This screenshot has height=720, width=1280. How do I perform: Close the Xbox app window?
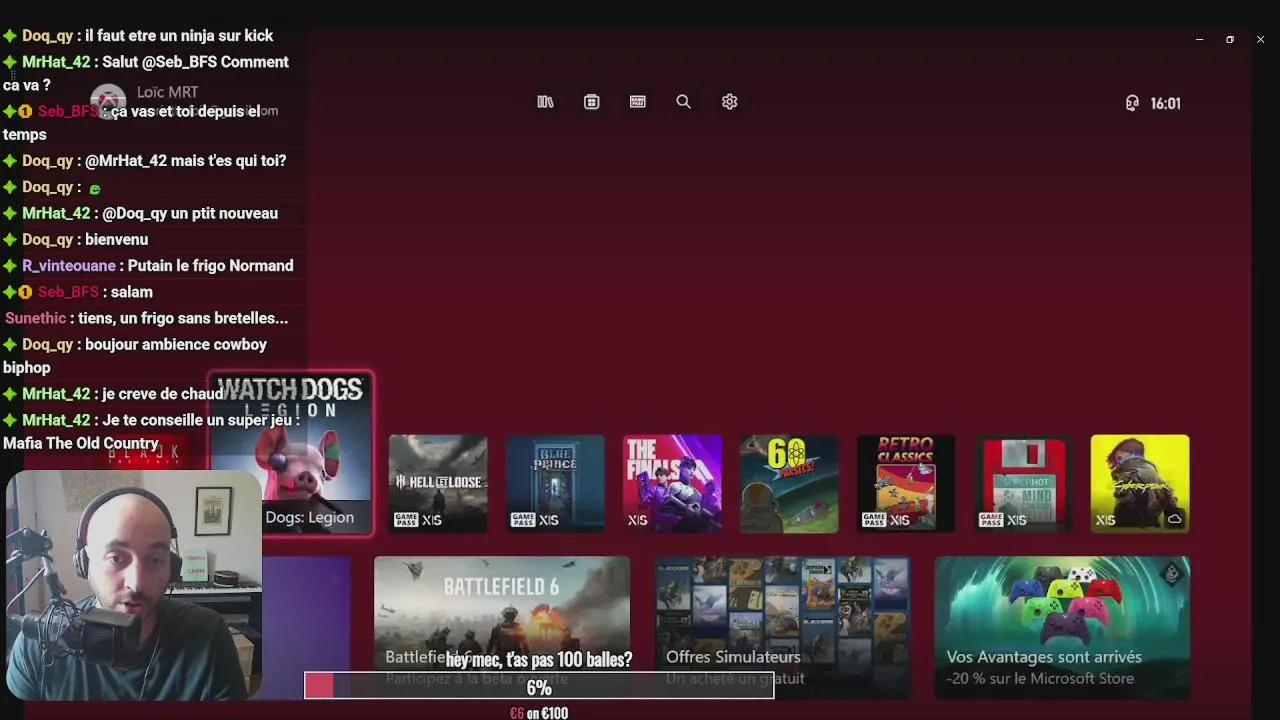pos(1260,40)
